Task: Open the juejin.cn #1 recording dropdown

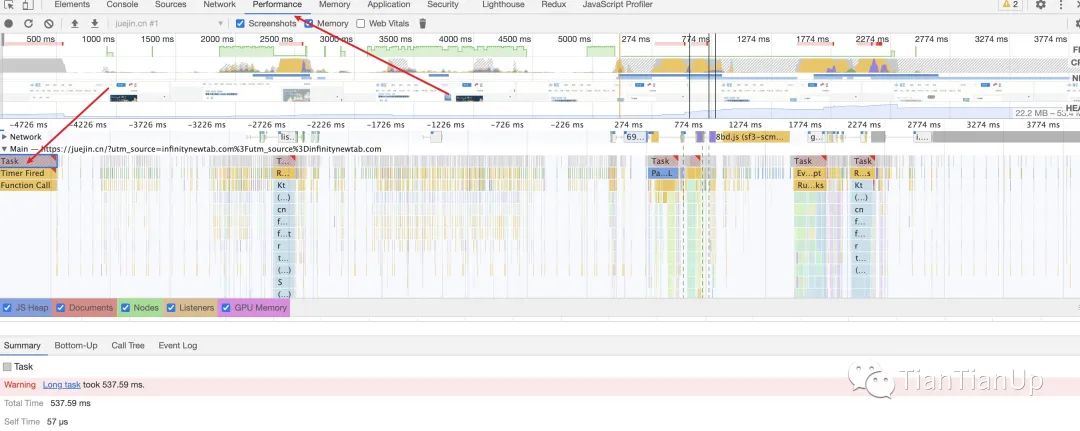Action: [169, 23]
